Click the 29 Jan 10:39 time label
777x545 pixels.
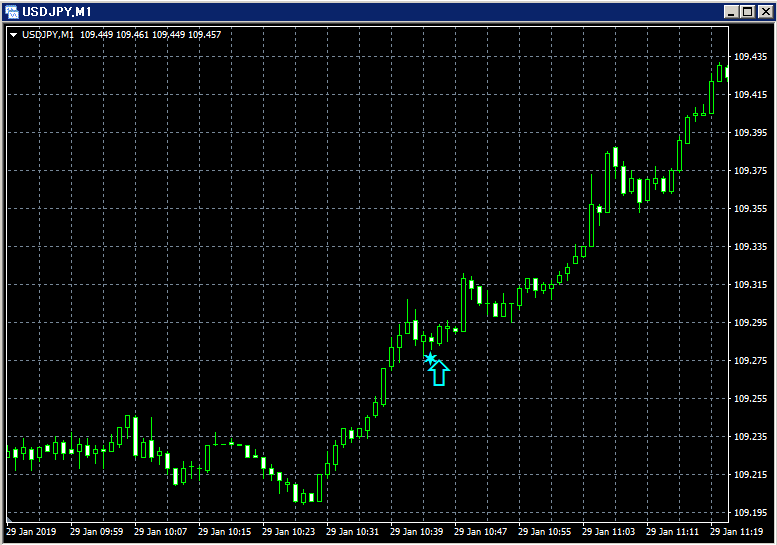[x=416, y=532]
